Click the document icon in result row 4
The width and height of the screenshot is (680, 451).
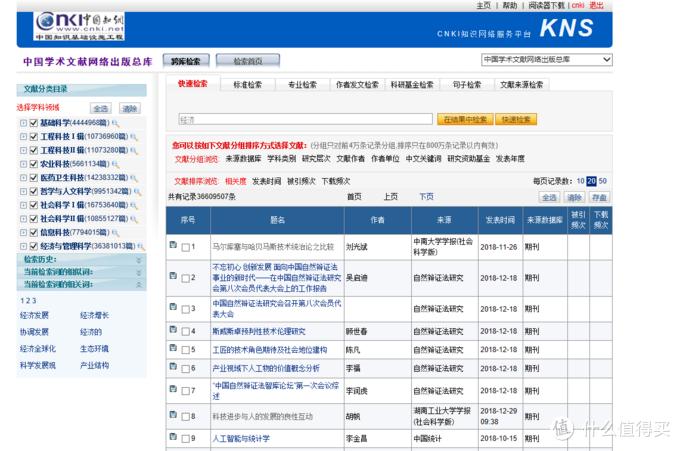click(x=173, y=329)
